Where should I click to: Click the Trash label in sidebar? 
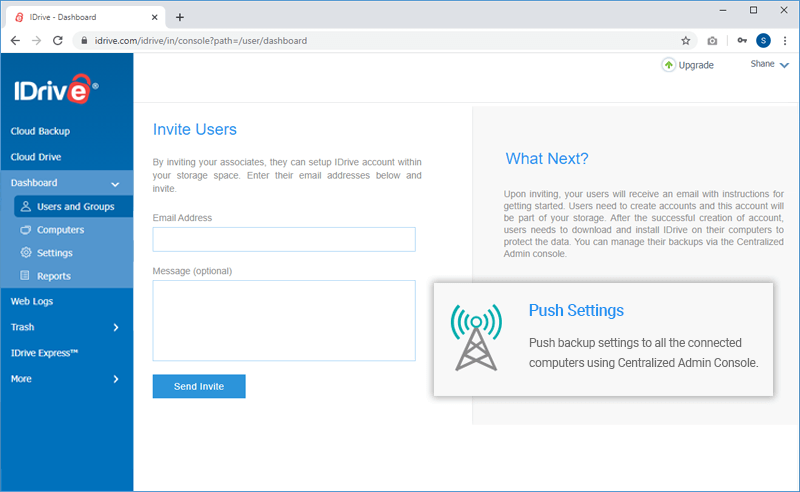tap(22, 327)
